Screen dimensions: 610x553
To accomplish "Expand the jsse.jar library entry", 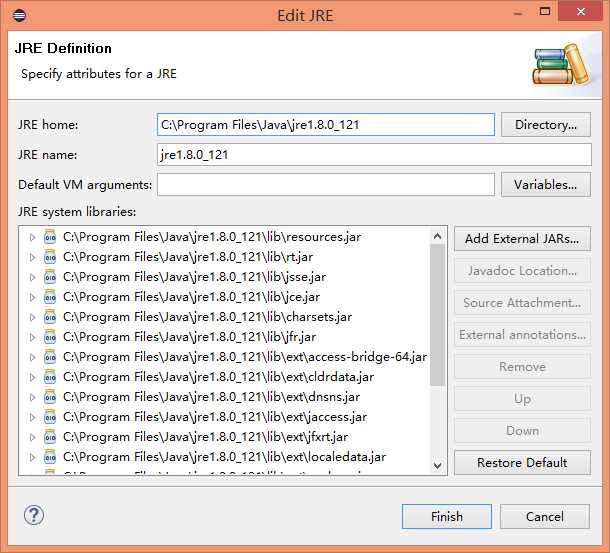I will (x=32, y=277).
